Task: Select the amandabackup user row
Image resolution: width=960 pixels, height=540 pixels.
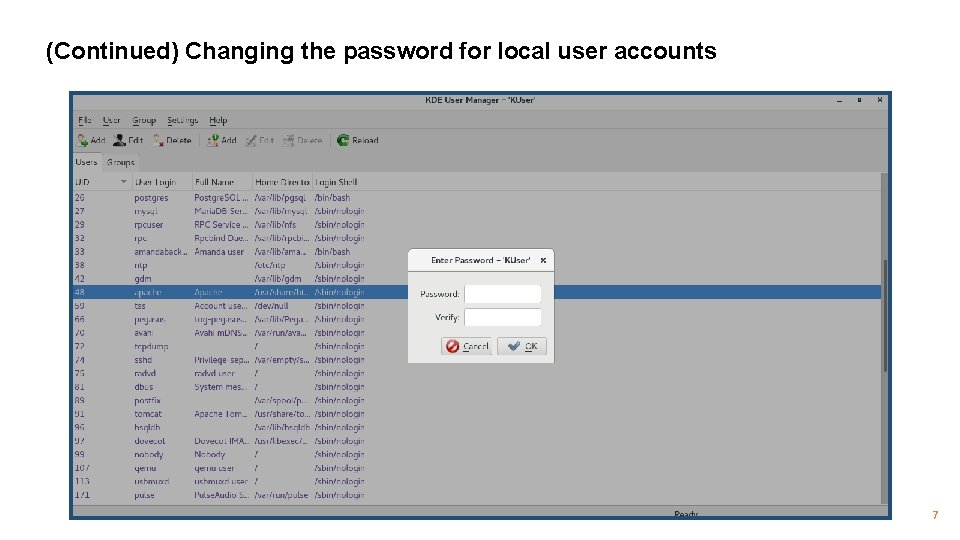Action: click(x=478, y=252)
